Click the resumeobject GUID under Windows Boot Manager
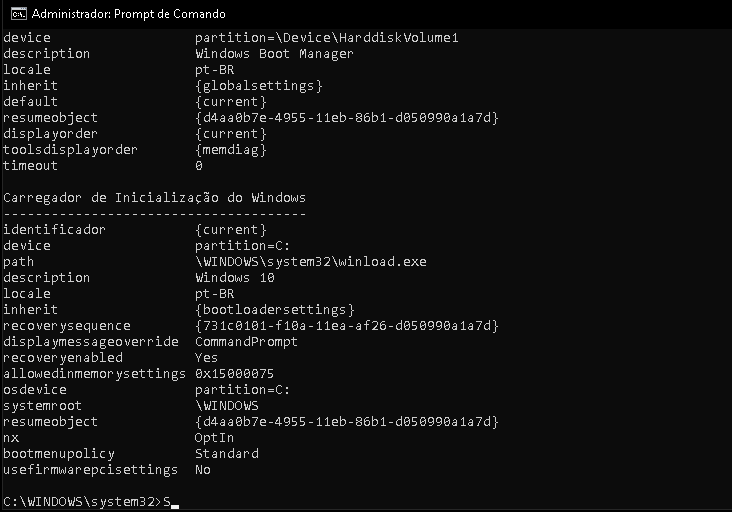This screenshot has width=732, height=512. tap(347, 118)
